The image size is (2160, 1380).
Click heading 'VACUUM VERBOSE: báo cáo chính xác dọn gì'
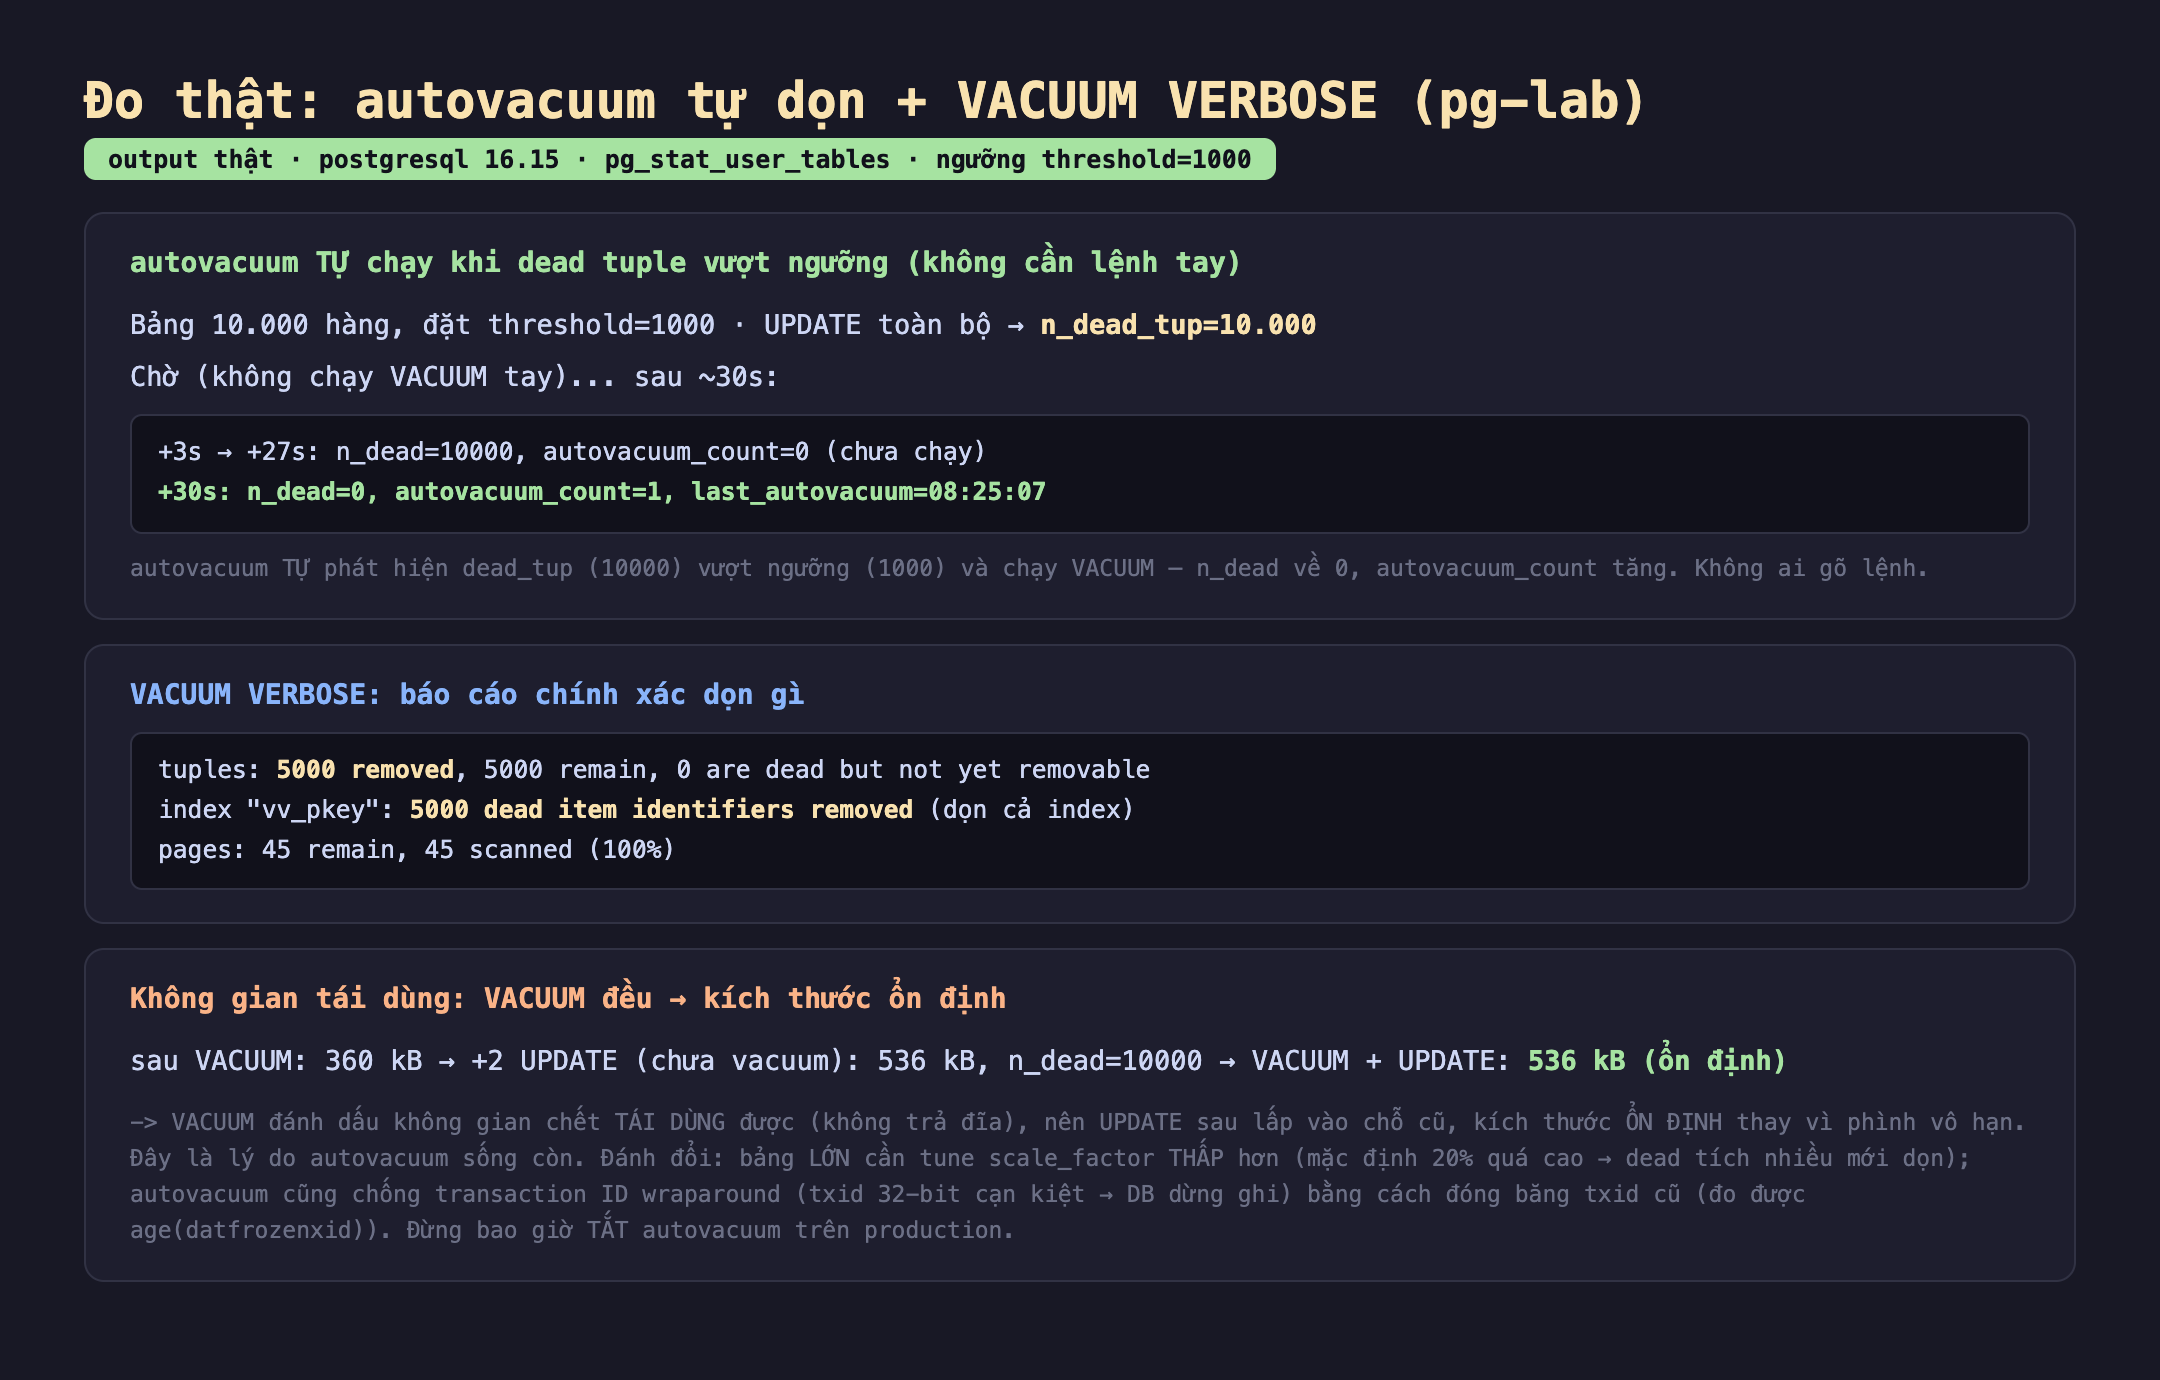(x=467, y=695)
